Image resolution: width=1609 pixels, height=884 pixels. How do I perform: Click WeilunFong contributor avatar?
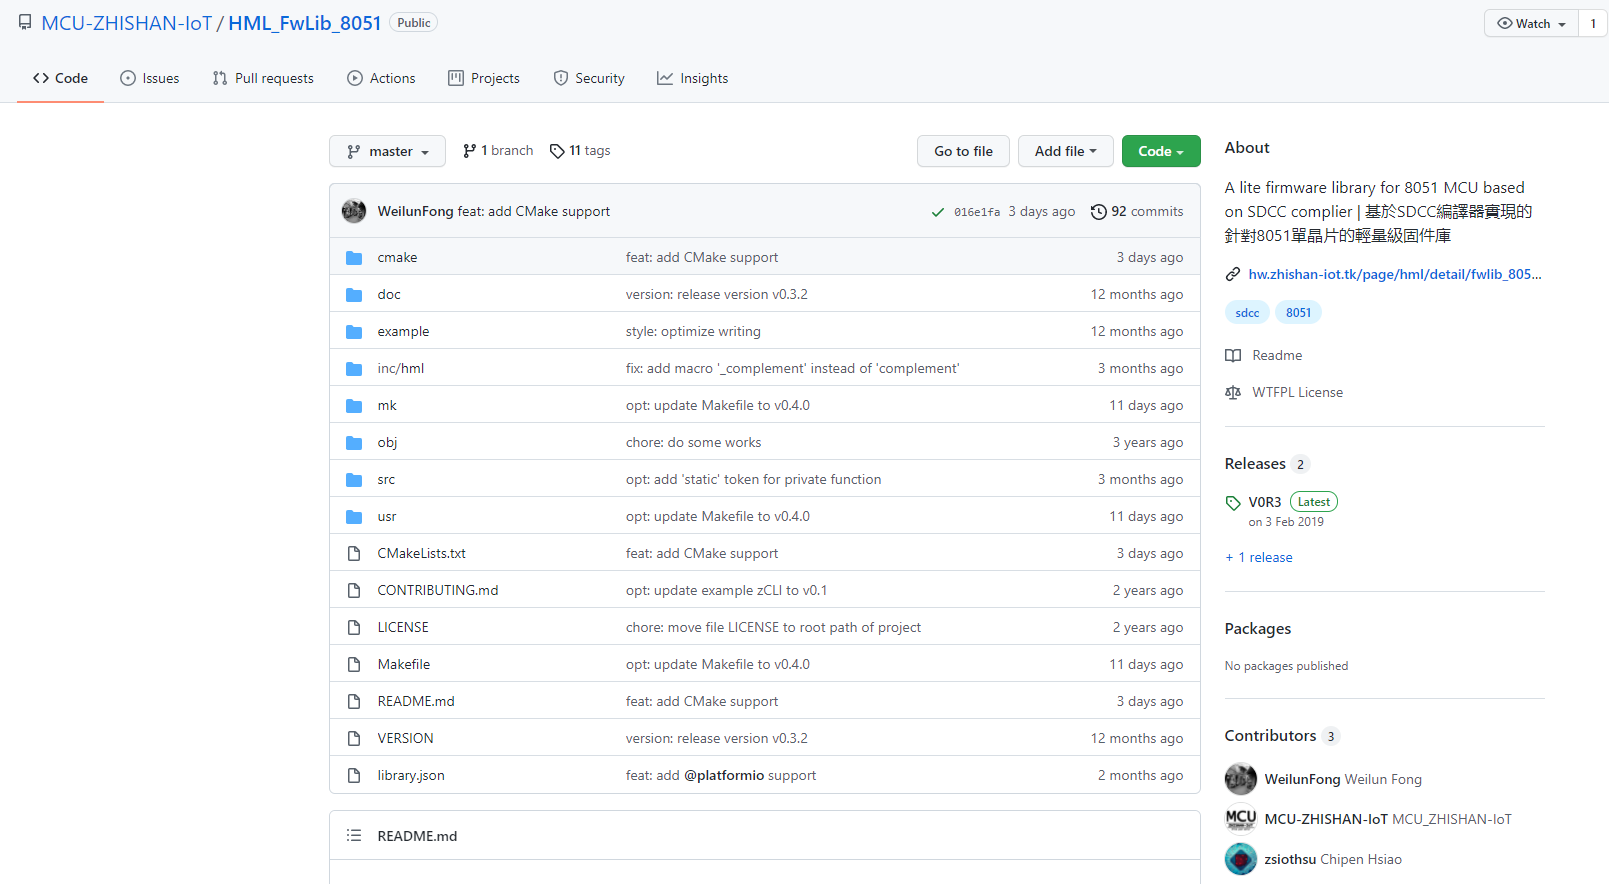(1241, 779)
